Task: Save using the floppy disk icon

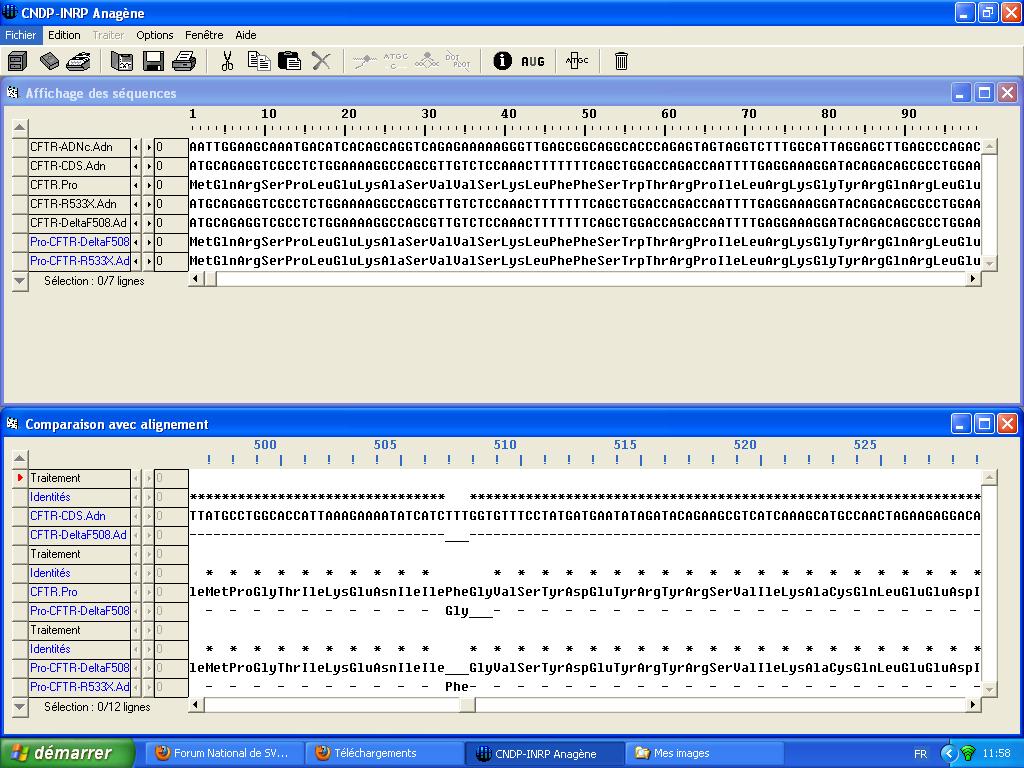Action: coord(153,62)
